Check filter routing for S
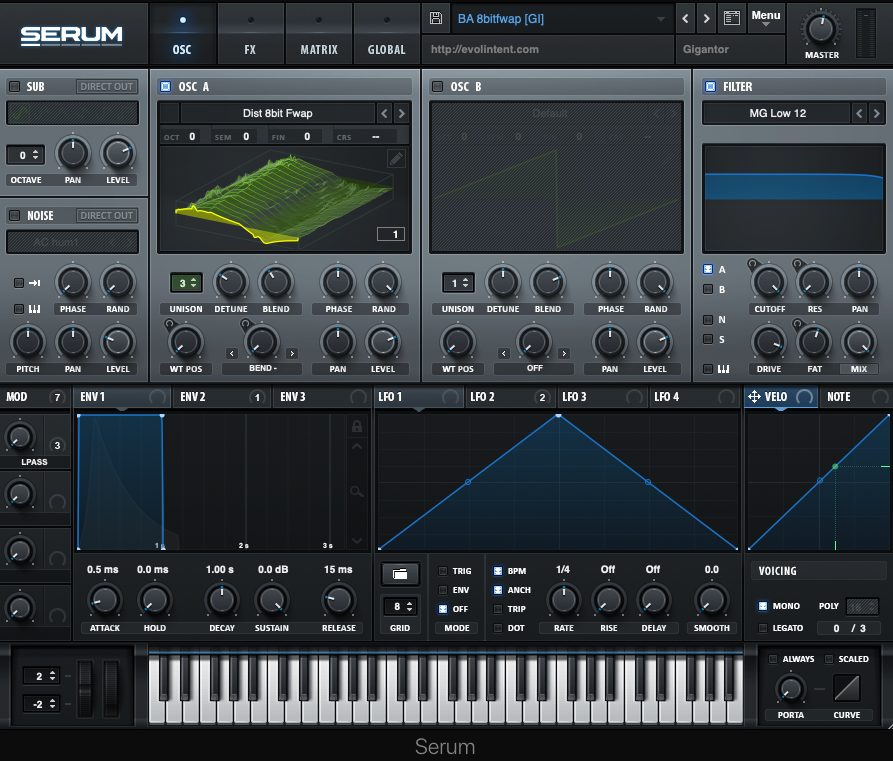 [708, 339]
